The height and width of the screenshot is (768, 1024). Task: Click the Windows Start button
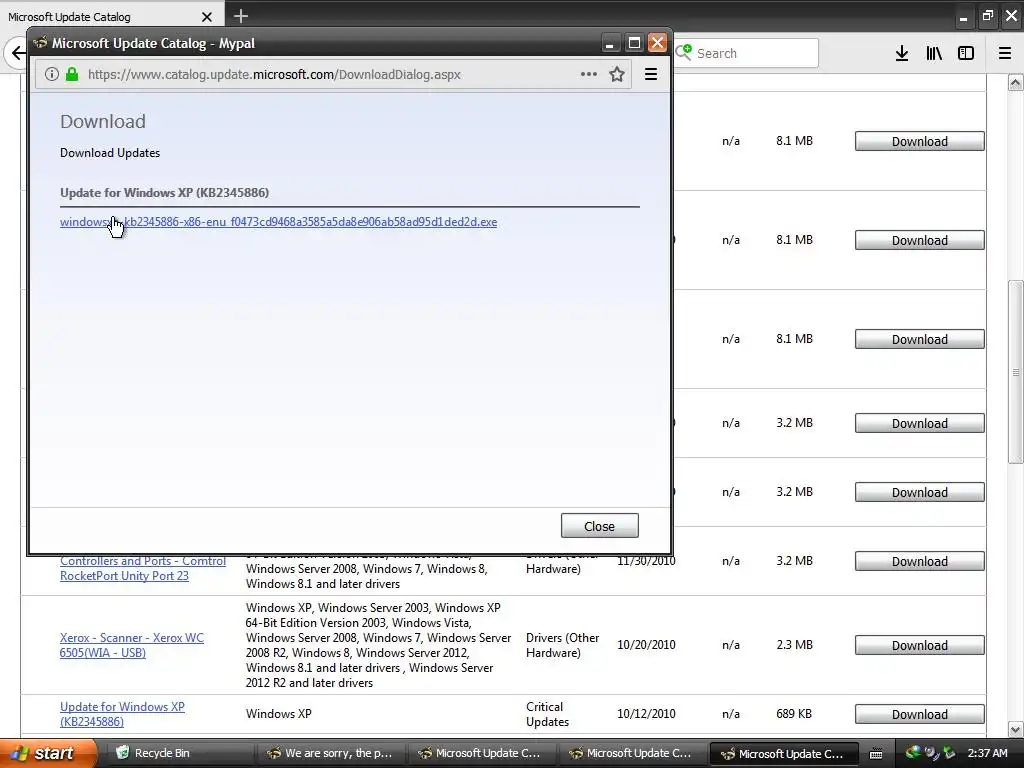click(x=48, y=753)
